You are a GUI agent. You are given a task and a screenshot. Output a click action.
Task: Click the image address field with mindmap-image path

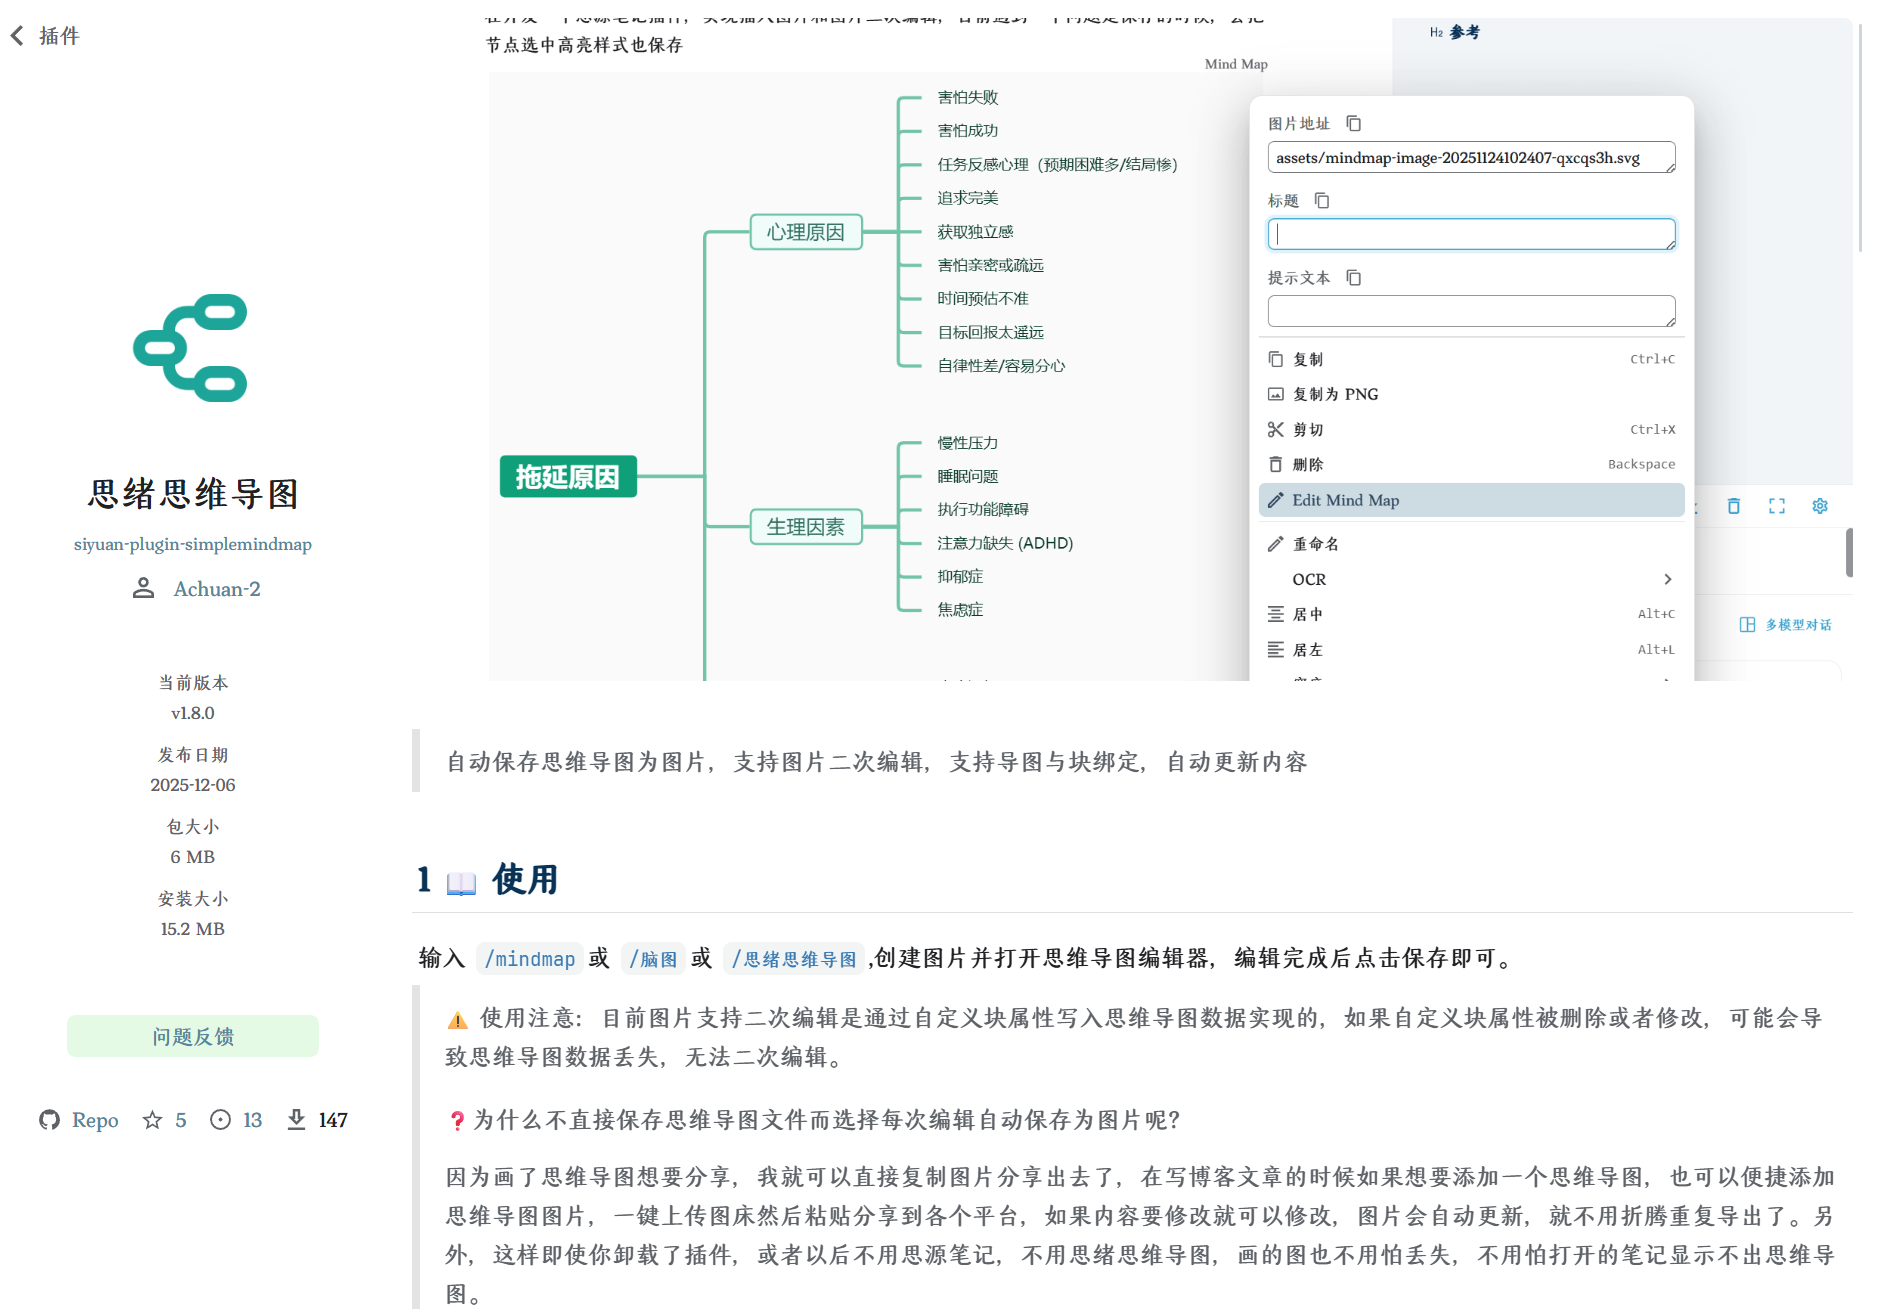[1471, 158]
